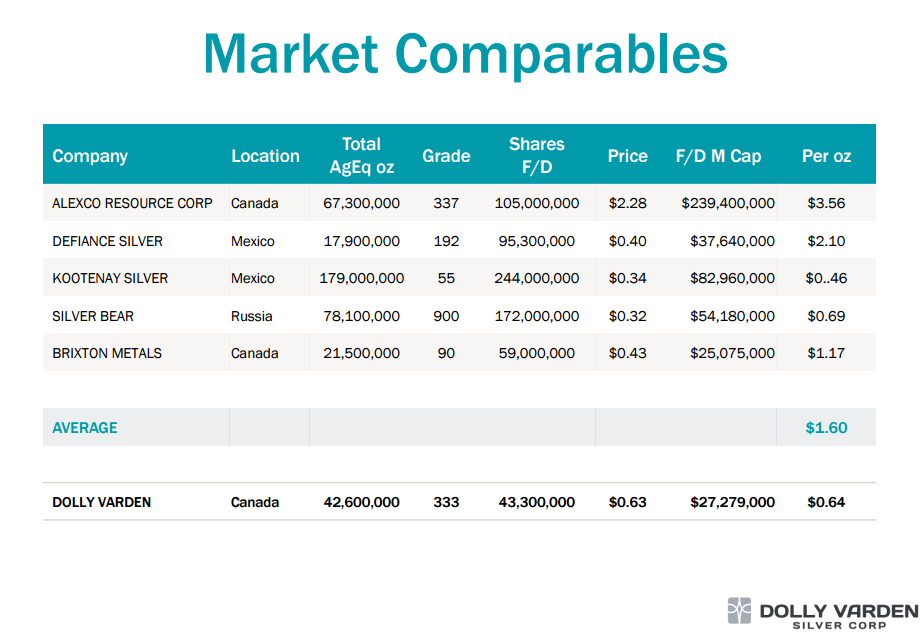Select market cap $54,180,000
Image resolution: width=923 pixels, height=642 pixels.
(x=732, y=316)
